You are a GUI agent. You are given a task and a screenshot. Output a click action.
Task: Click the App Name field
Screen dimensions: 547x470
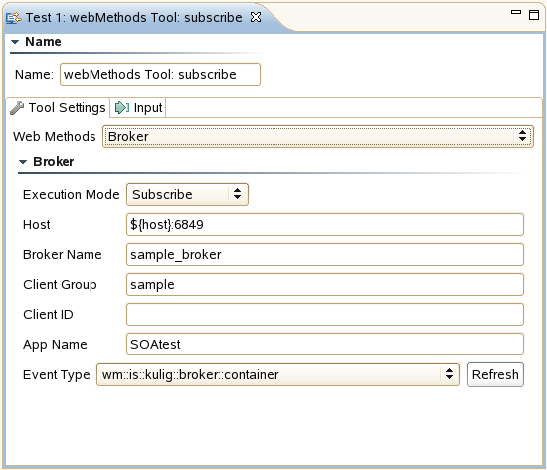coord(325,345)
